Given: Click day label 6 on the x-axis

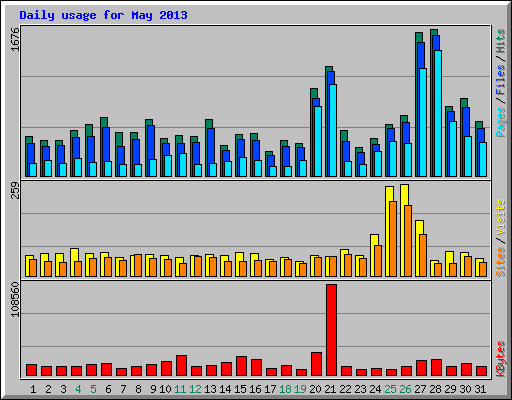Looking at the screenshot, I should tap(108, 389).
